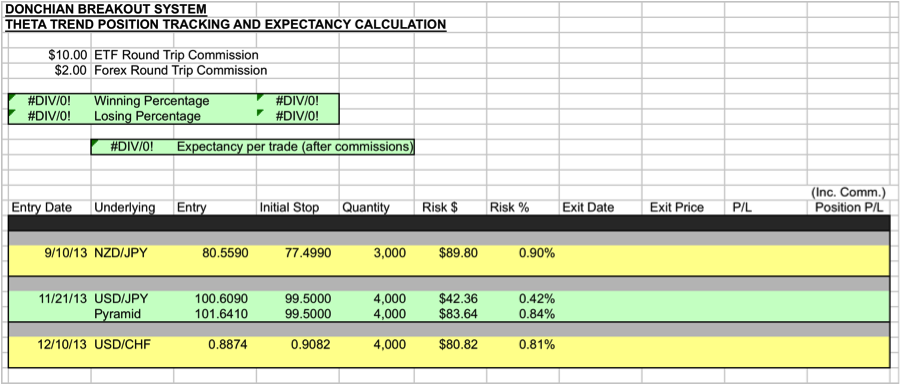Viewport: 901px width, 385px height.
Task: Click the Exit Price column header
Action: pyautogui.click(x=683, y=207)
